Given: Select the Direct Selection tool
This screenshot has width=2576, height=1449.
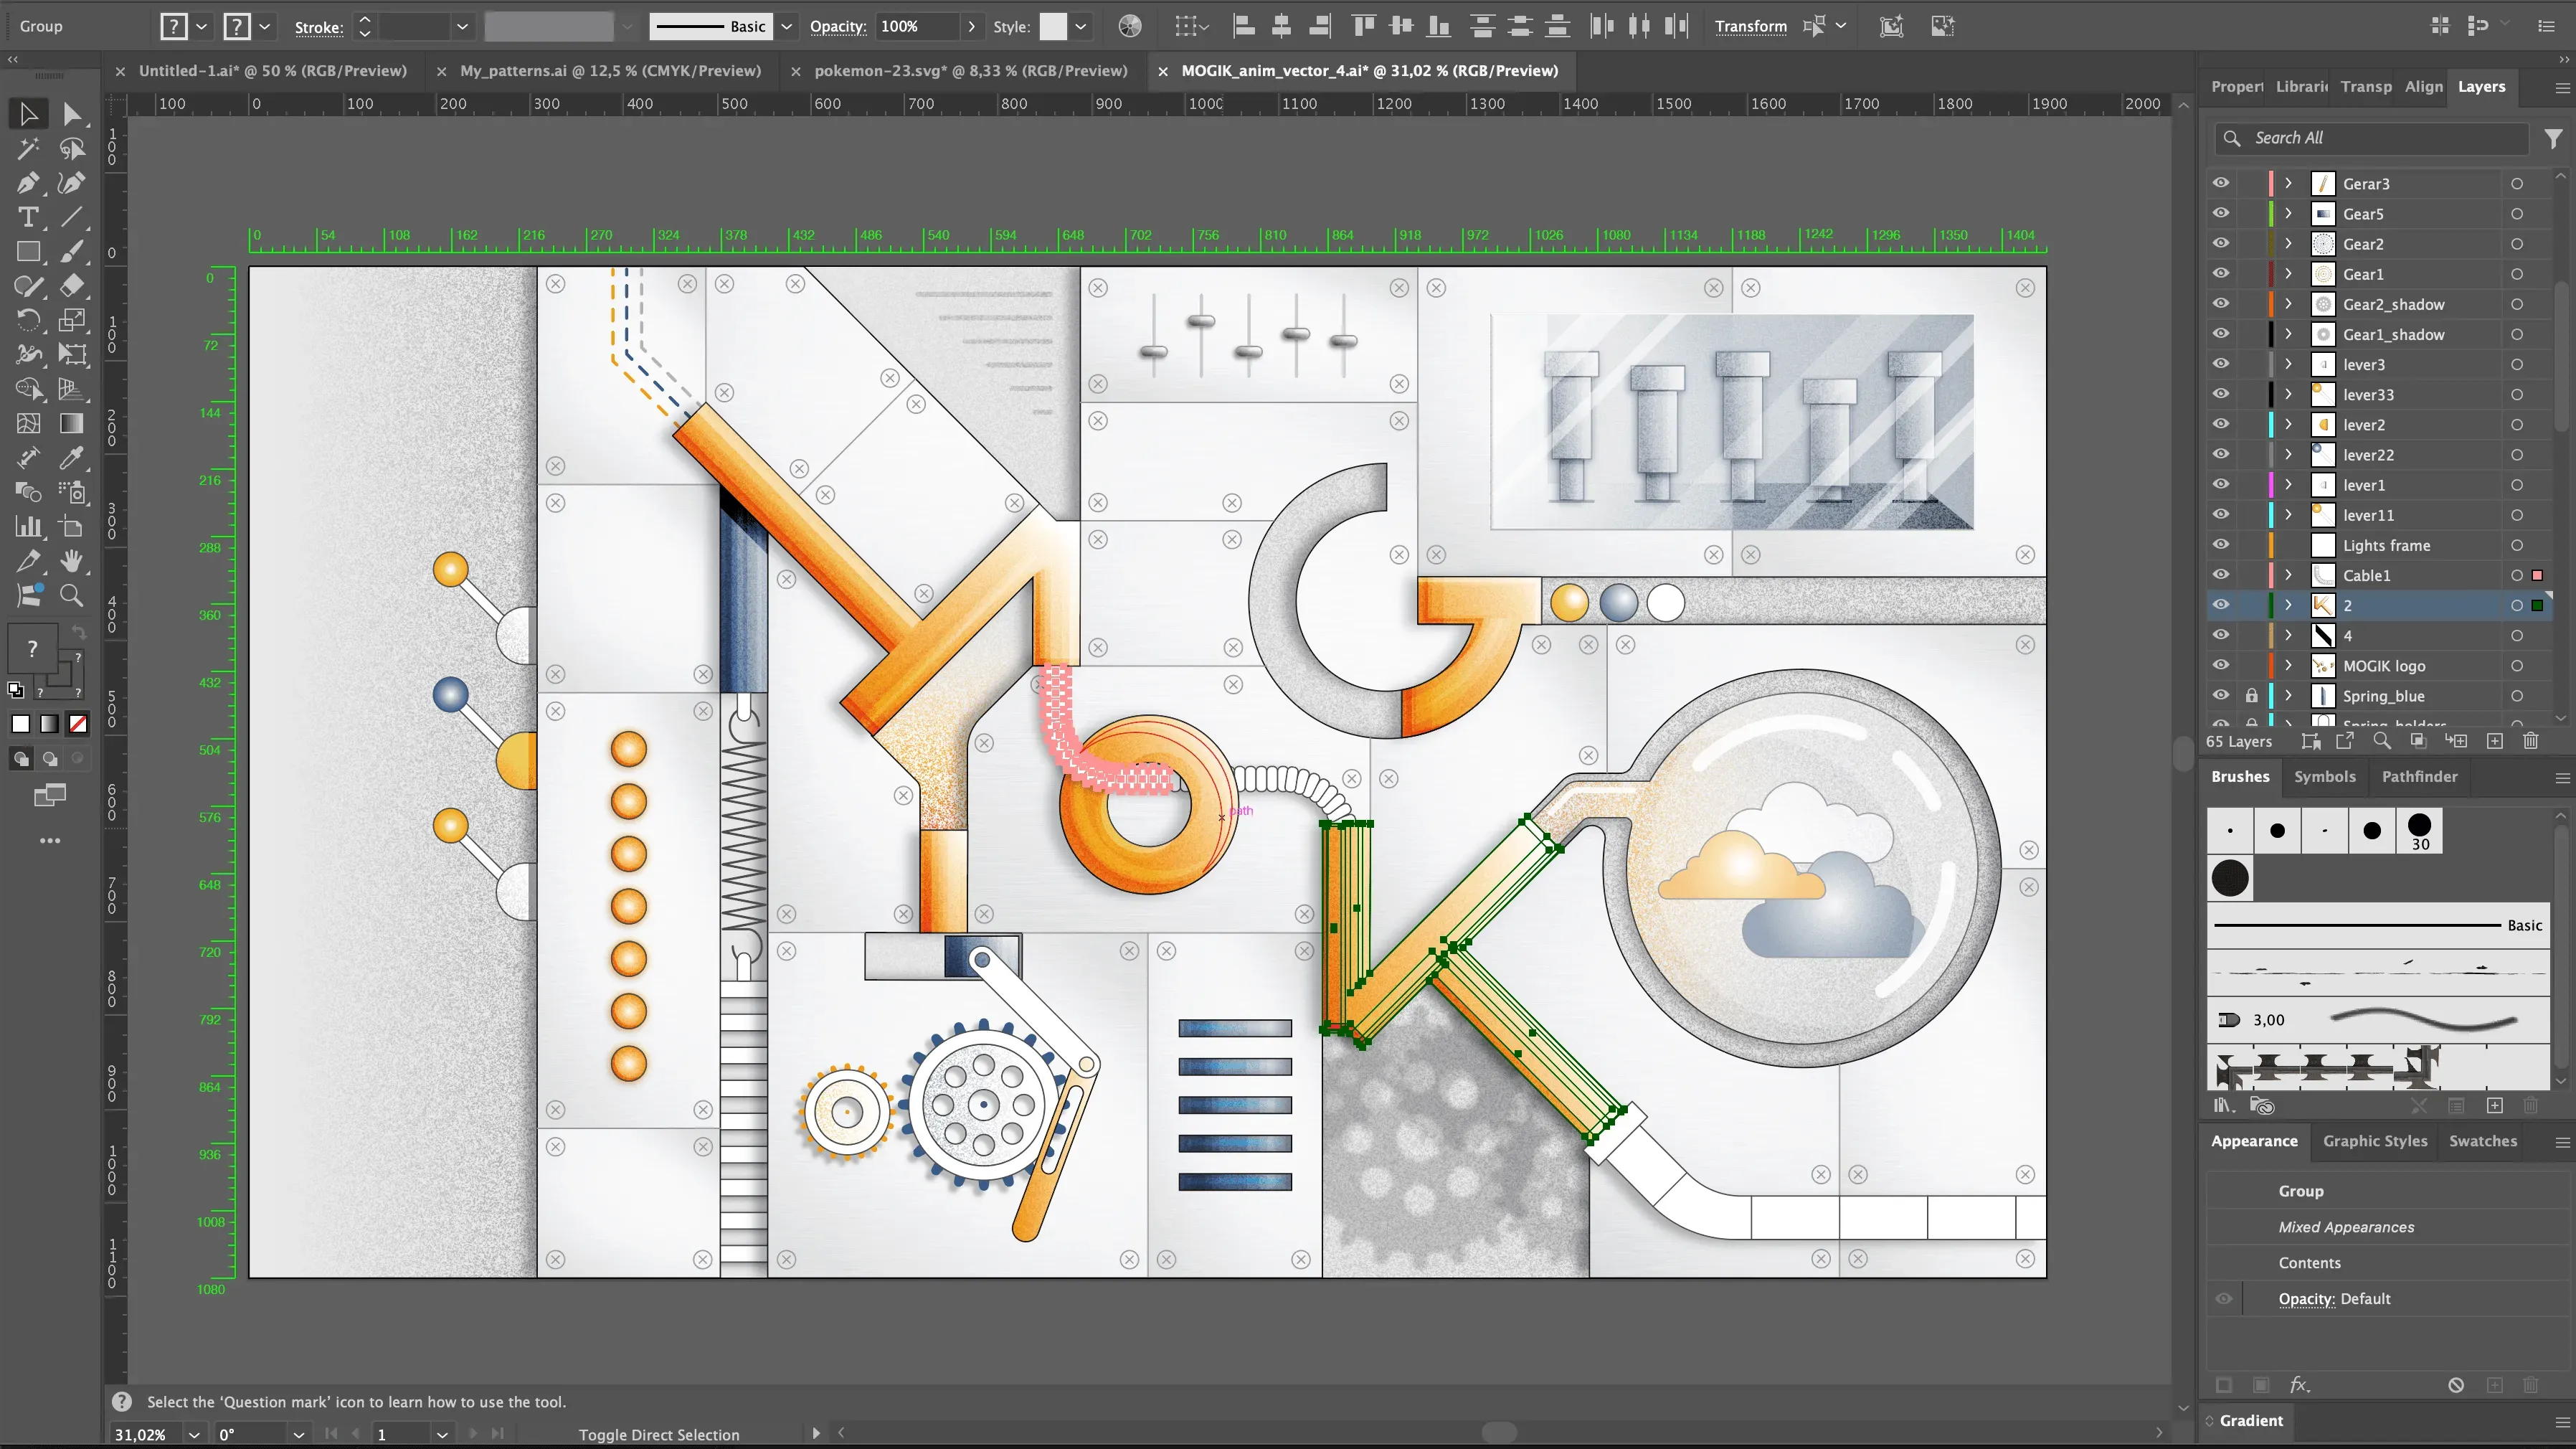Looking at the screenshot, I should tap(72, 114).
